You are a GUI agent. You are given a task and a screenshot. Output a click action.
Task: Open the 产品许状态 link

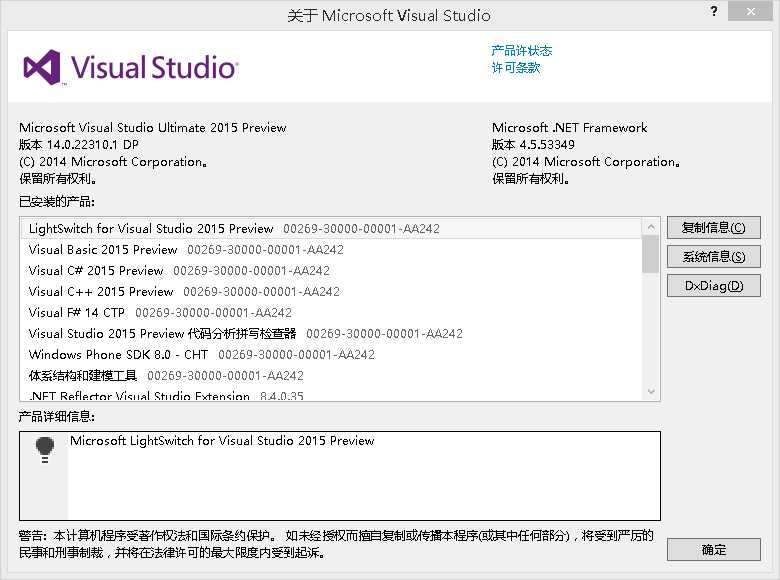pos(521,50)
